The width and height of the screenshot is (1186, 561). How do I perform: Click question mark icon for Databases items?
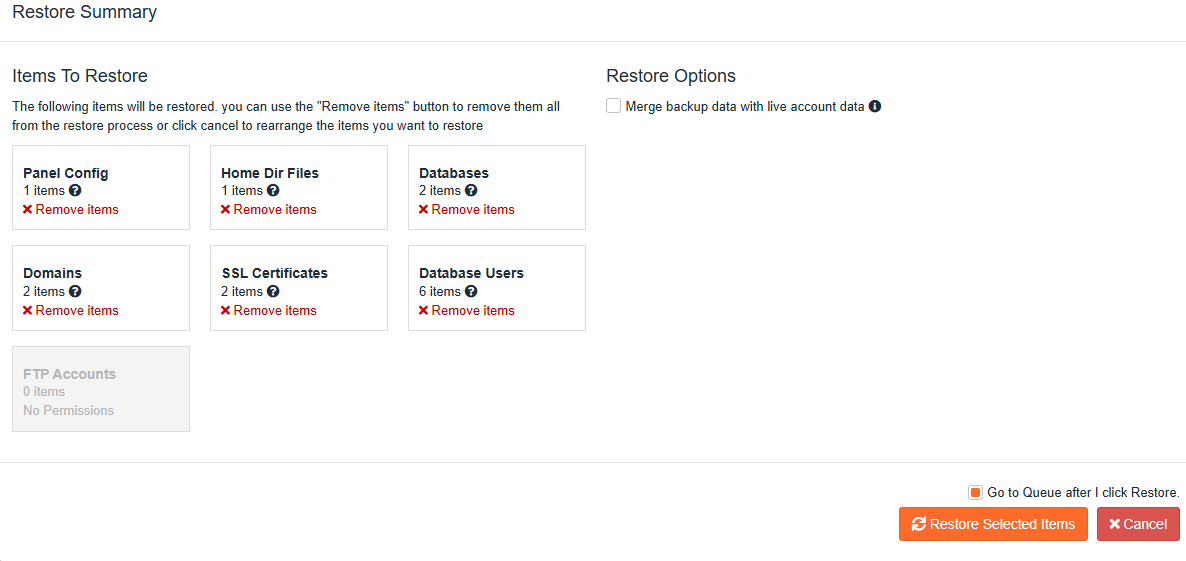[x=471, y=191]
